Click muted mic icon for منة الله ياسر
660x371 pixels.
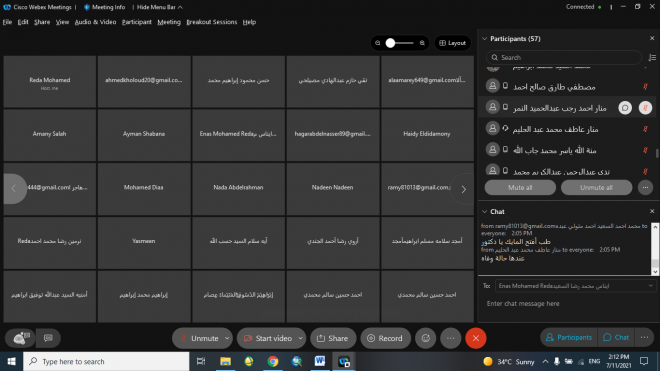[645, 150]
